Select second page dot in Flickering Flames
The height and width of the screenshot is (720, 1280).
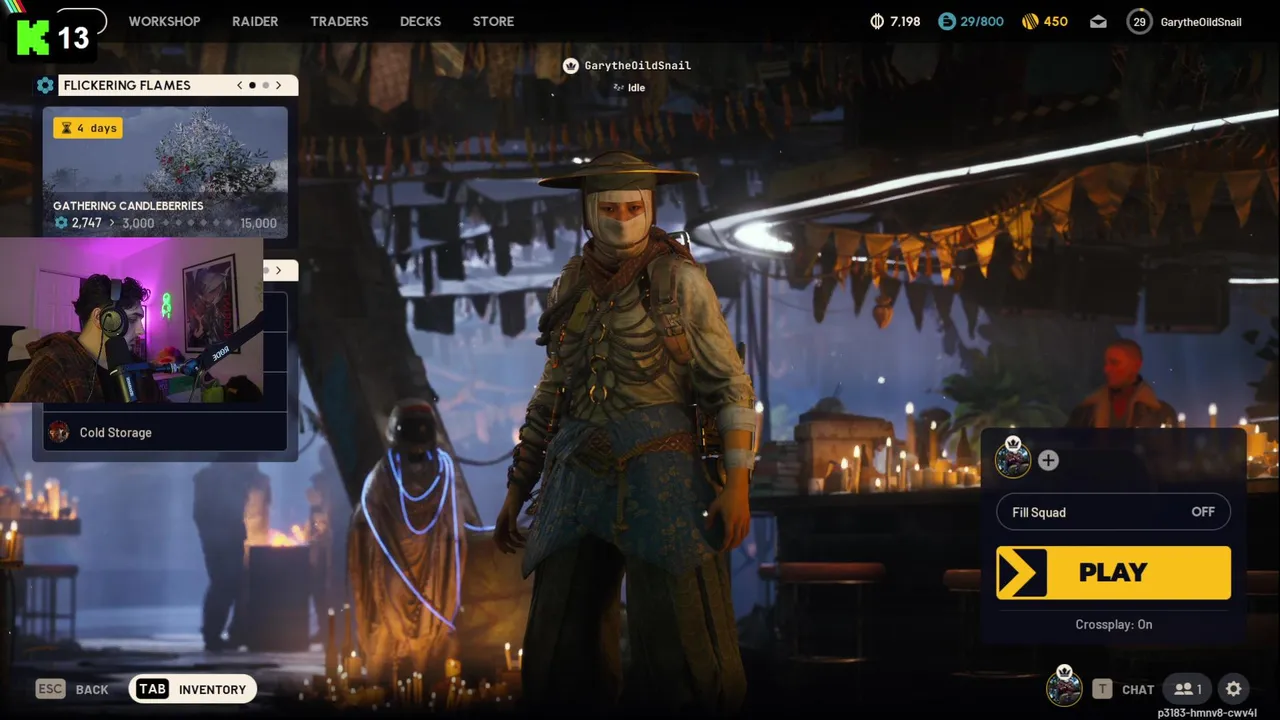(x=265, y=85)
